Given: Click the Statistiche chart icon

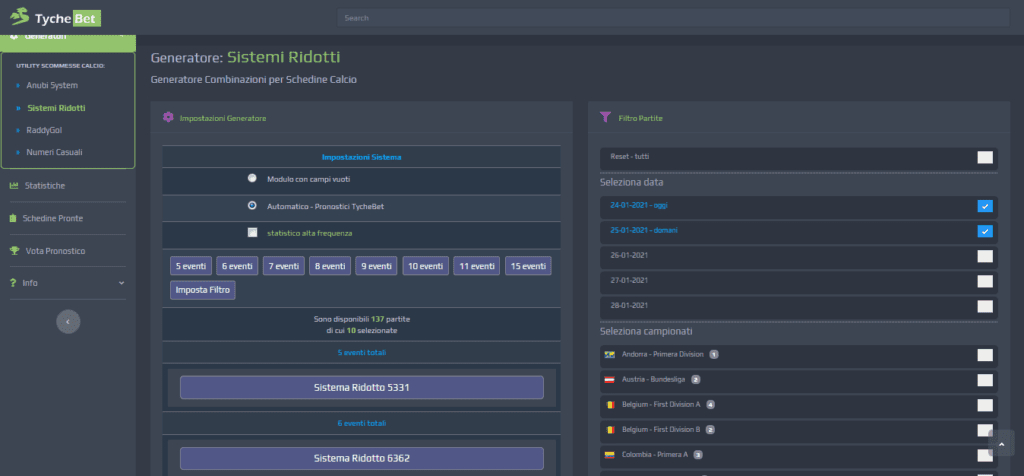Looking at the screenshot, I should coord(14,185).
